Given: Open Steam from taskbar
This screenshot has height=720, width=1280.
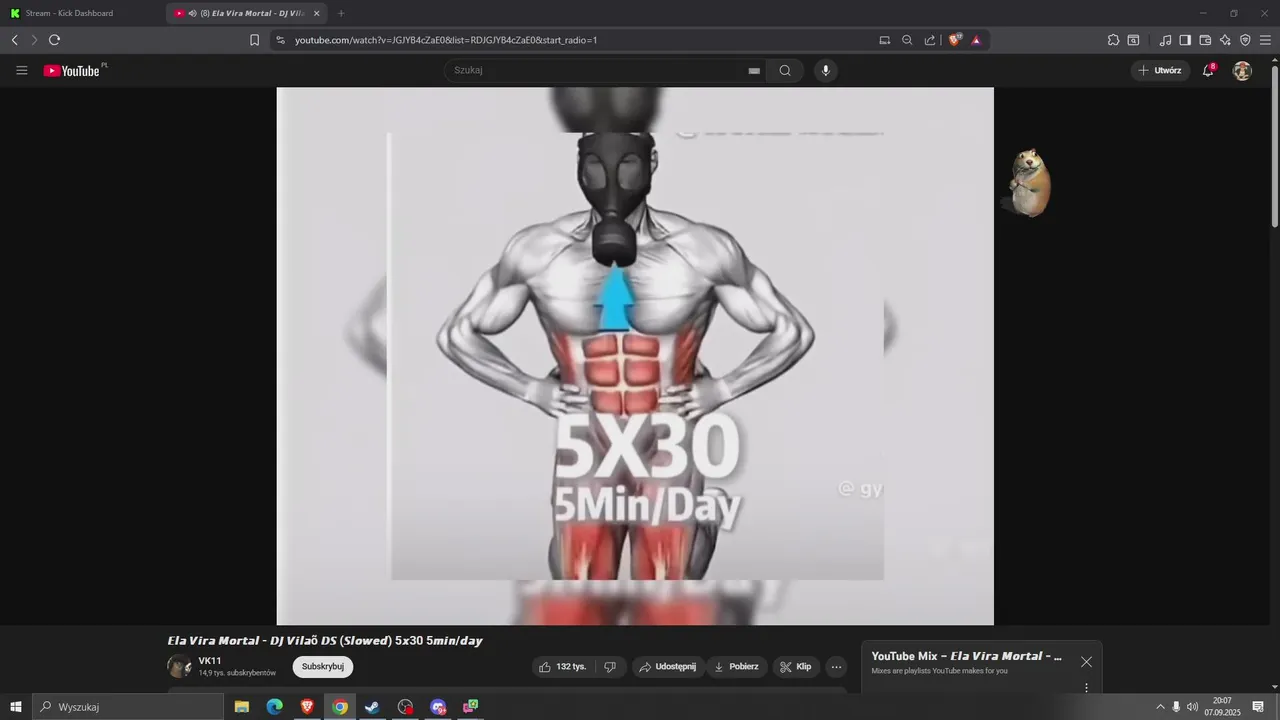Looking at the screenshot, I should (372, 707).
